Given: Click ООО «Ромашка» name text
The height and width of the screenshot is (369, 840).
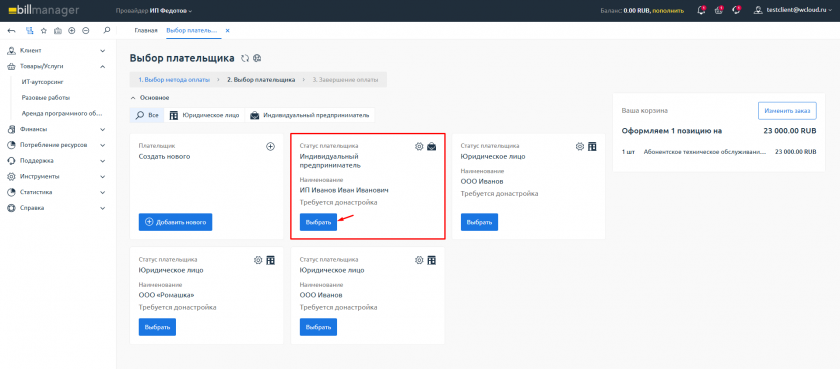Looking at the screenshot, I should (x=166, y=295).
